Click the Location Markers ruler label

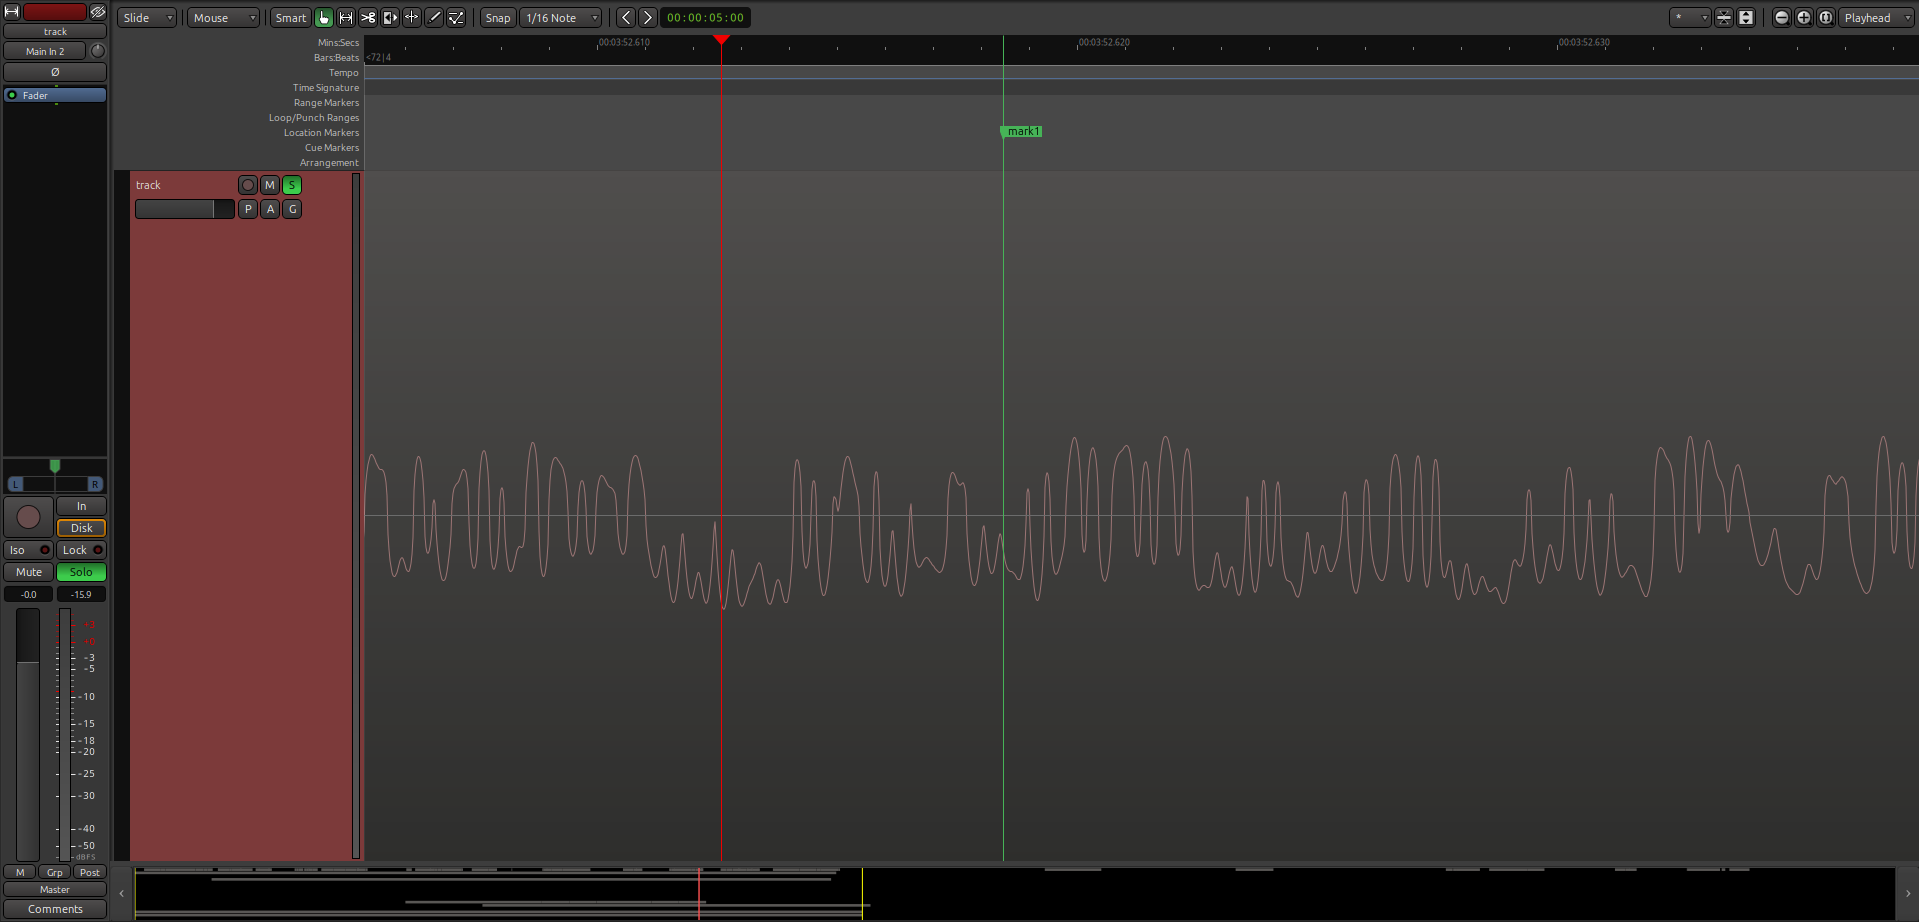click(321, 133)
